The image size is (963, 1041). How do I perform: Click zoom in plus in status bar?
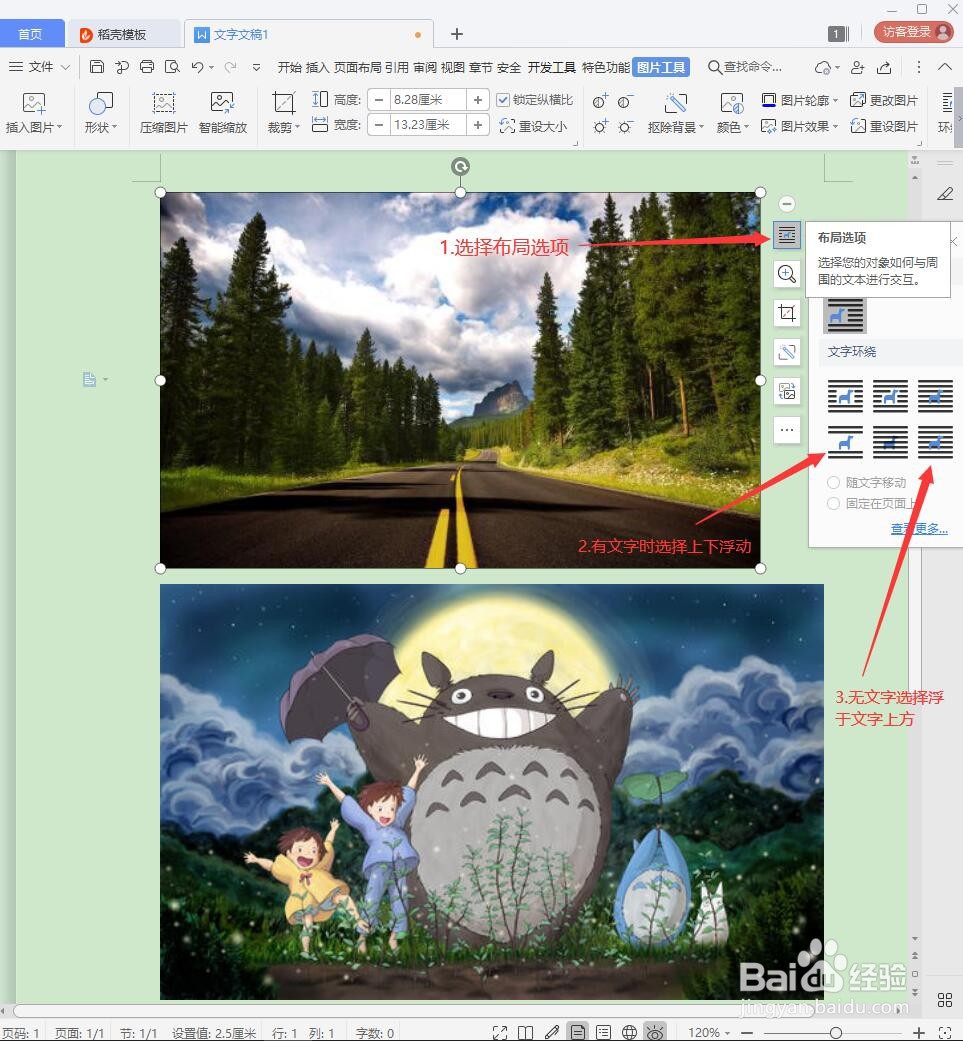(919, 1032)
